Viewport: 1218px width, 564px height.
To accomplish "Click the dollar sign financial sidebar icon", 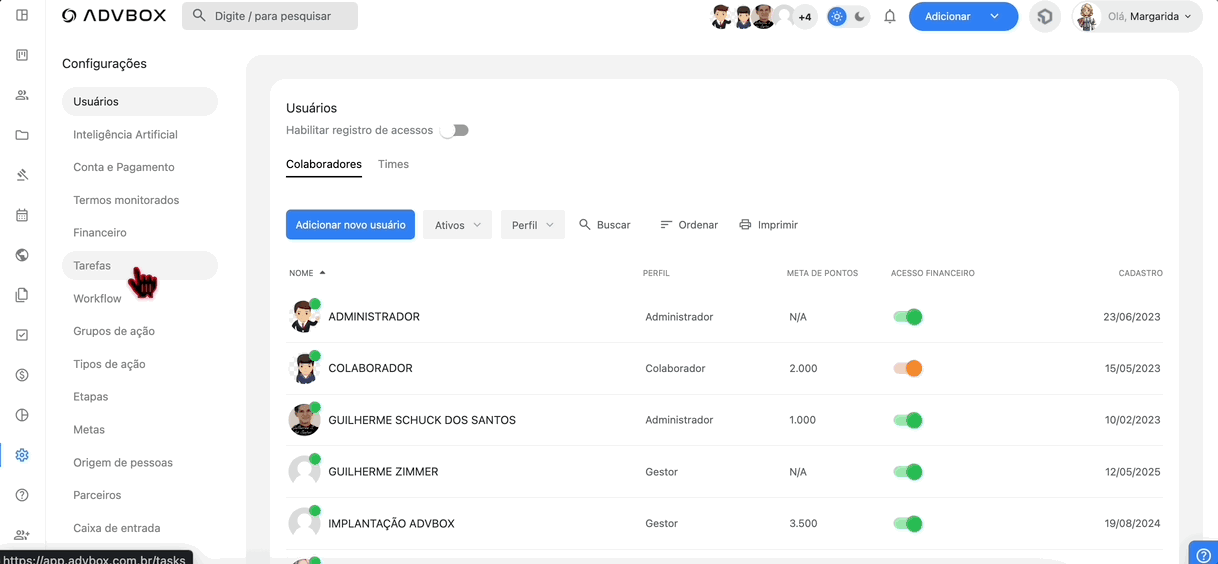I will [22, 375].
